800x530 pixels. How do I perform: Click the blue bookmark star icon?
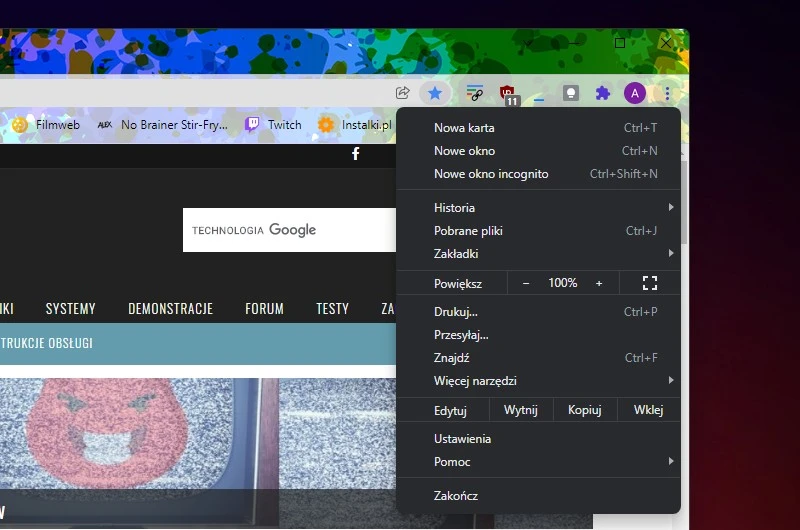coord(435,93)
